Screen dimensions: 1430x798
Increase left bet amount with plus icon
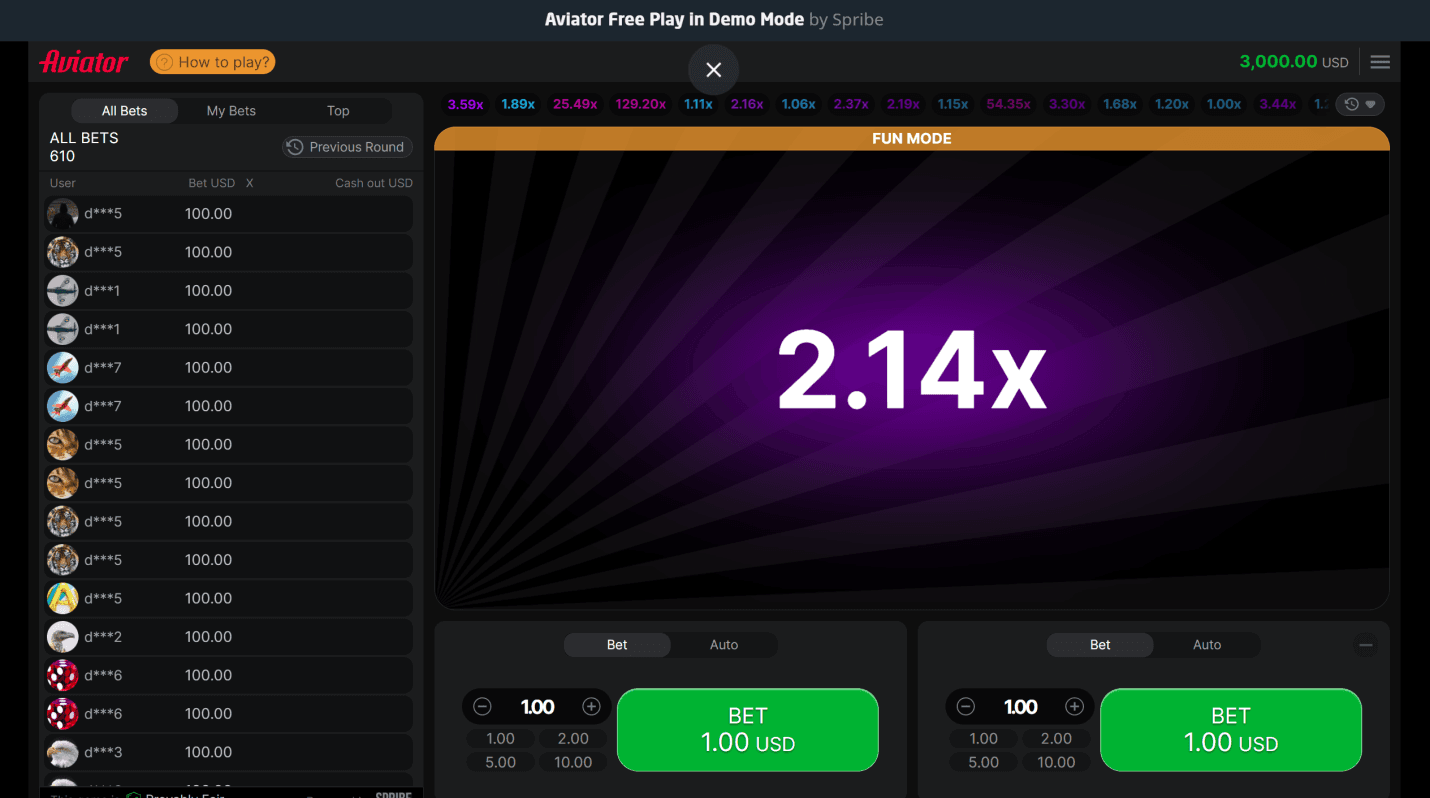(591, 707)
